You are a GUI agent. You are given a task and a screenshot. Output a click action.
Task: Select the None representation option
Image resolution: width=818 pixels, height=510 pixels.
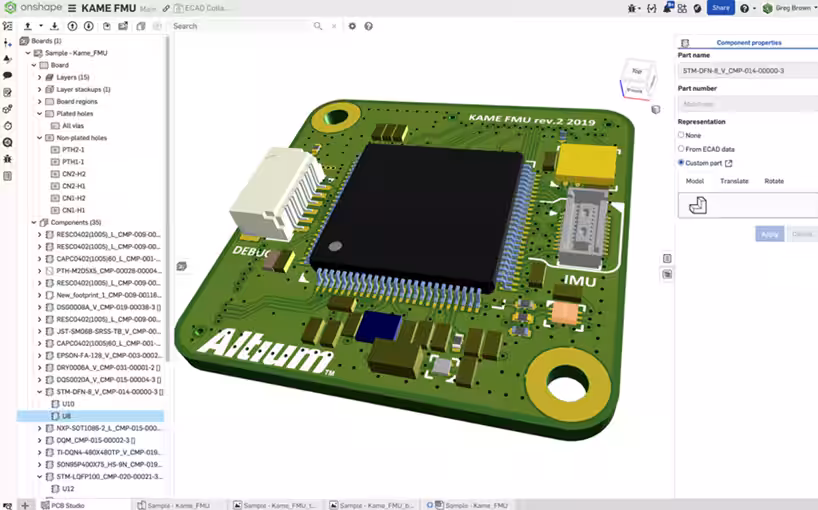(681, 135)
